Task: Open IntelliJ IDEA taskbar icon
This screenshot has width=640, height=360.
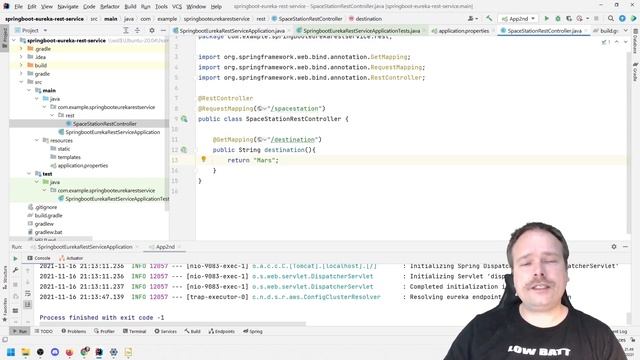Action: [99, 352]
